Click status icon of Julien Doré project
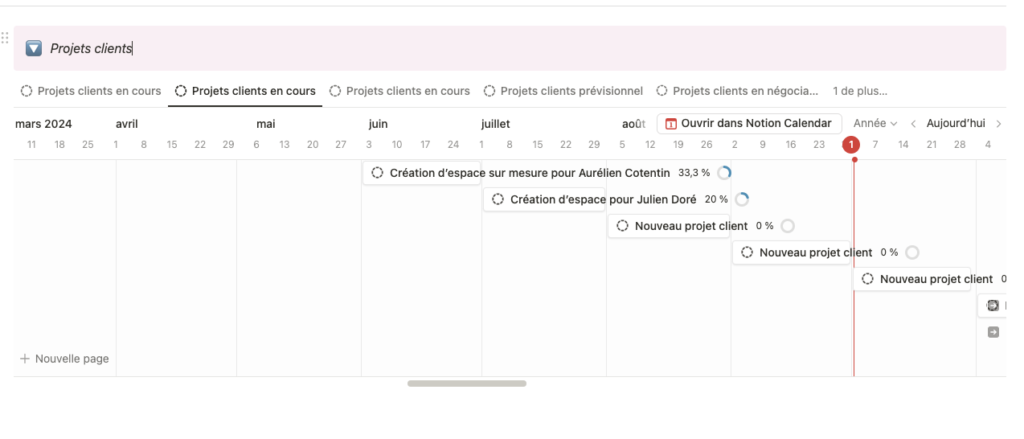 point(498,199)
